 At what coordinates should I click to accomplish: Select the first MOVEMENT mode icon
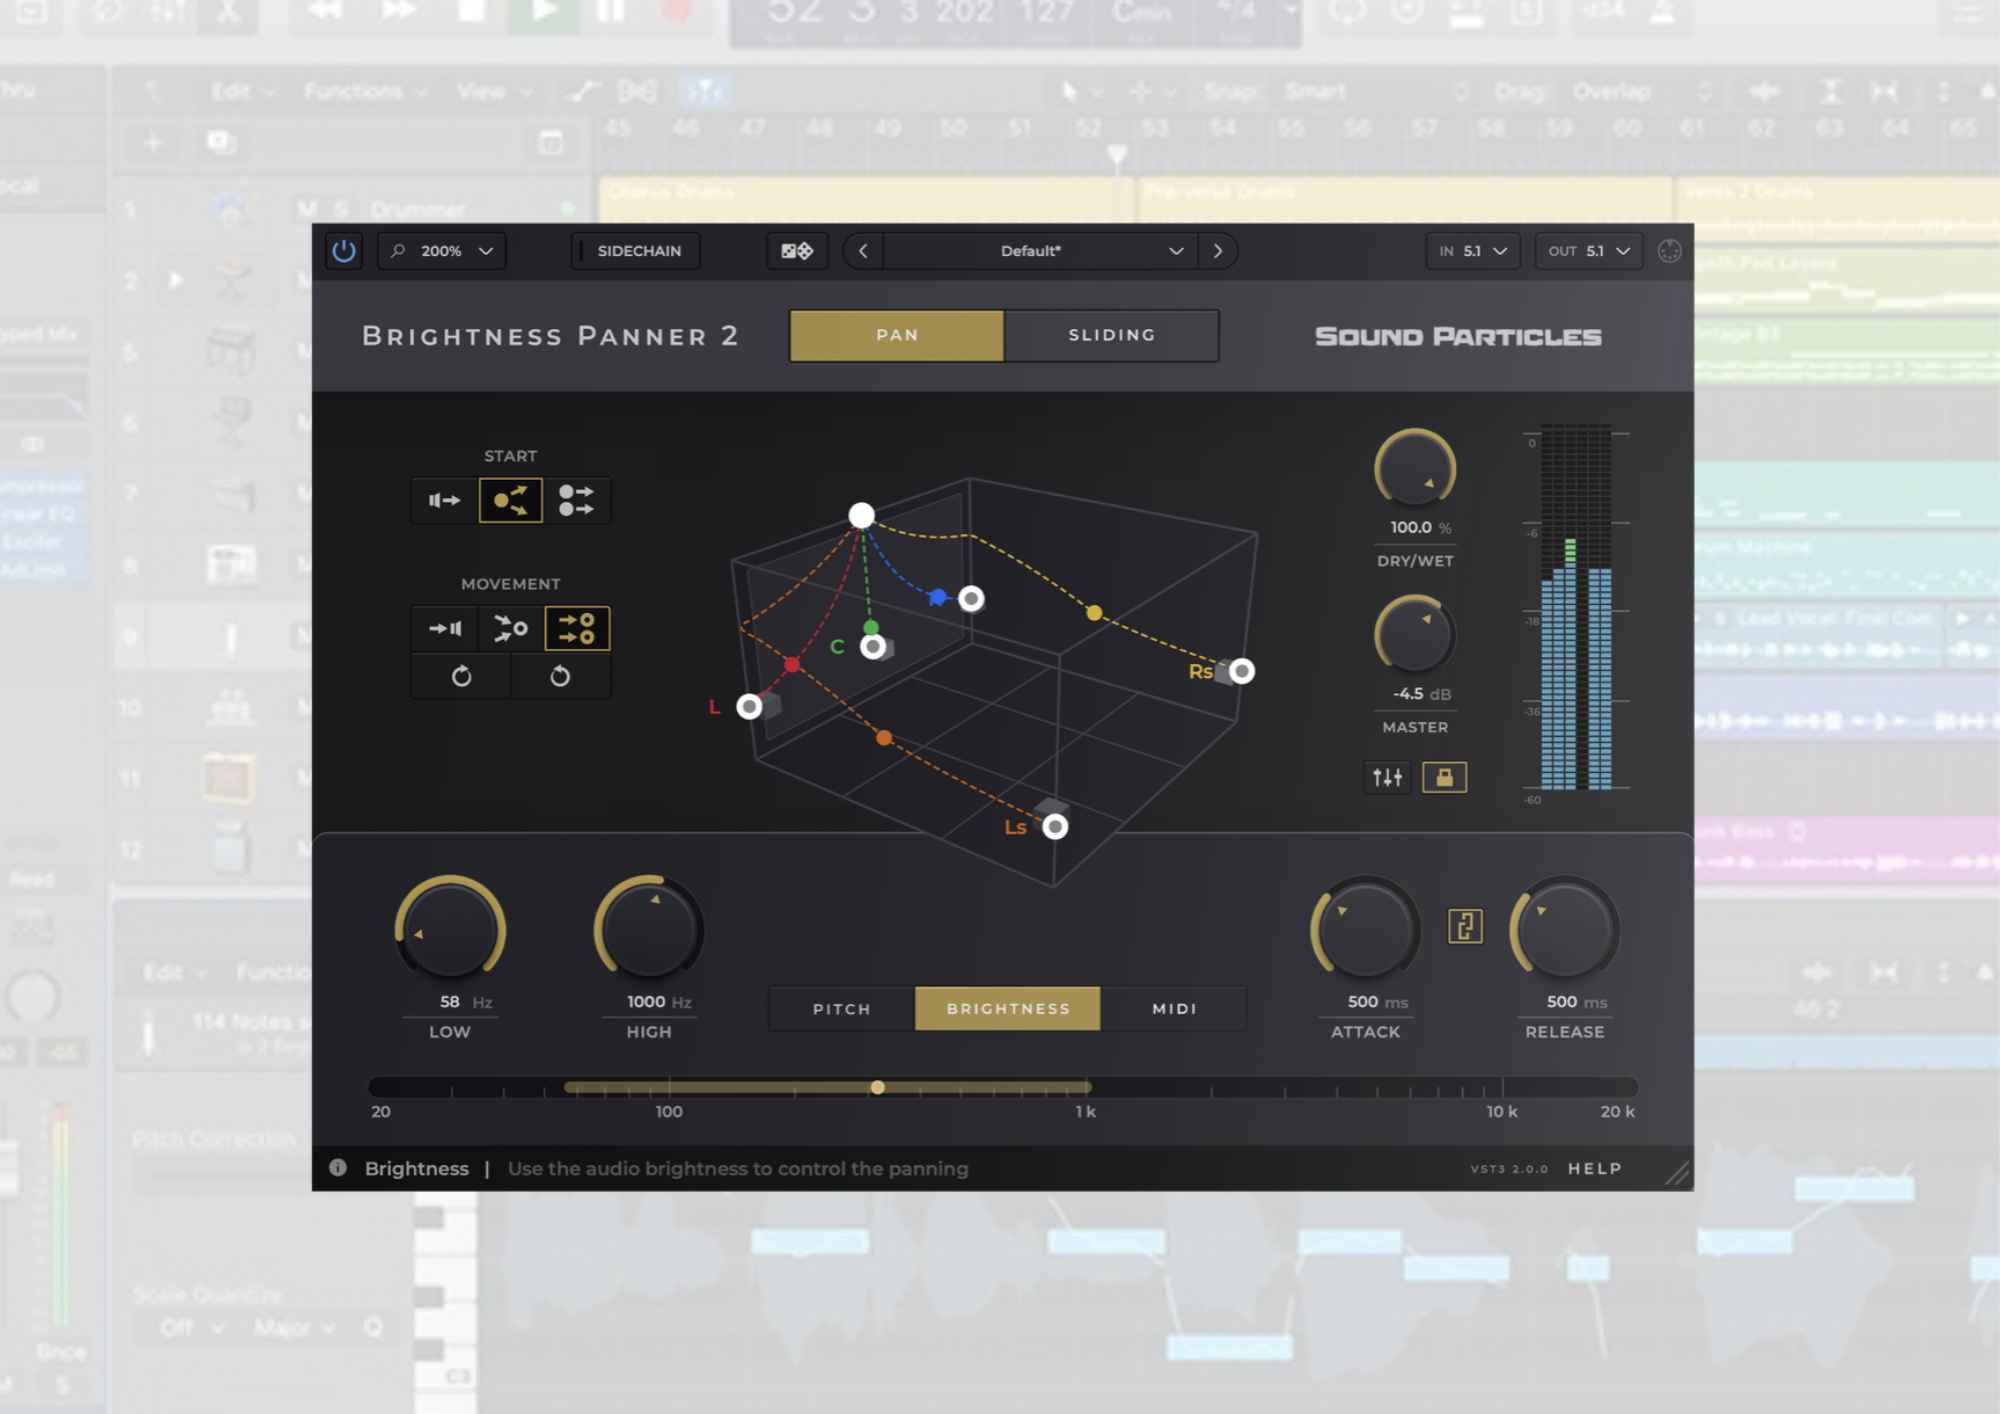click(x=444, y=628)
